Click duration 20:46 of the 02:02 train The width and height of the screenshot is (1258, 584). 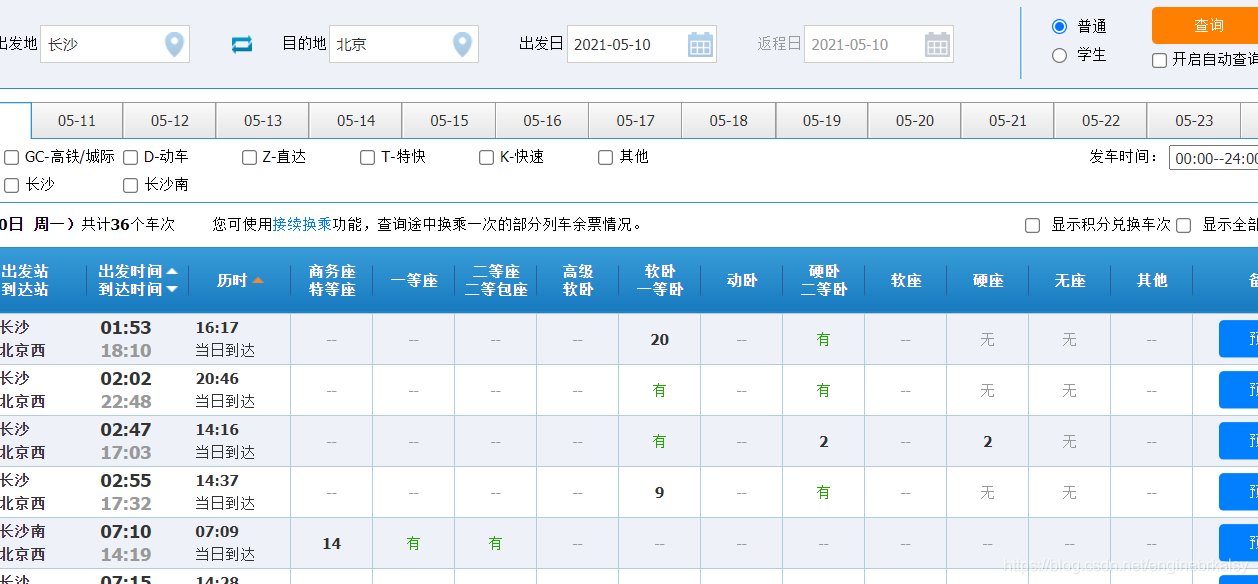coord(217,379)
